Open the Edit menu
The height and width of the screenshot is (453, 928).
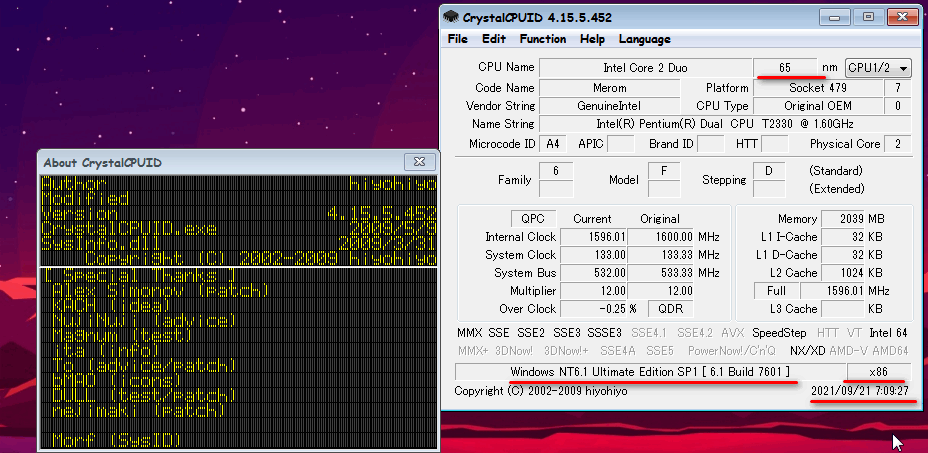[x=494, y=39]
